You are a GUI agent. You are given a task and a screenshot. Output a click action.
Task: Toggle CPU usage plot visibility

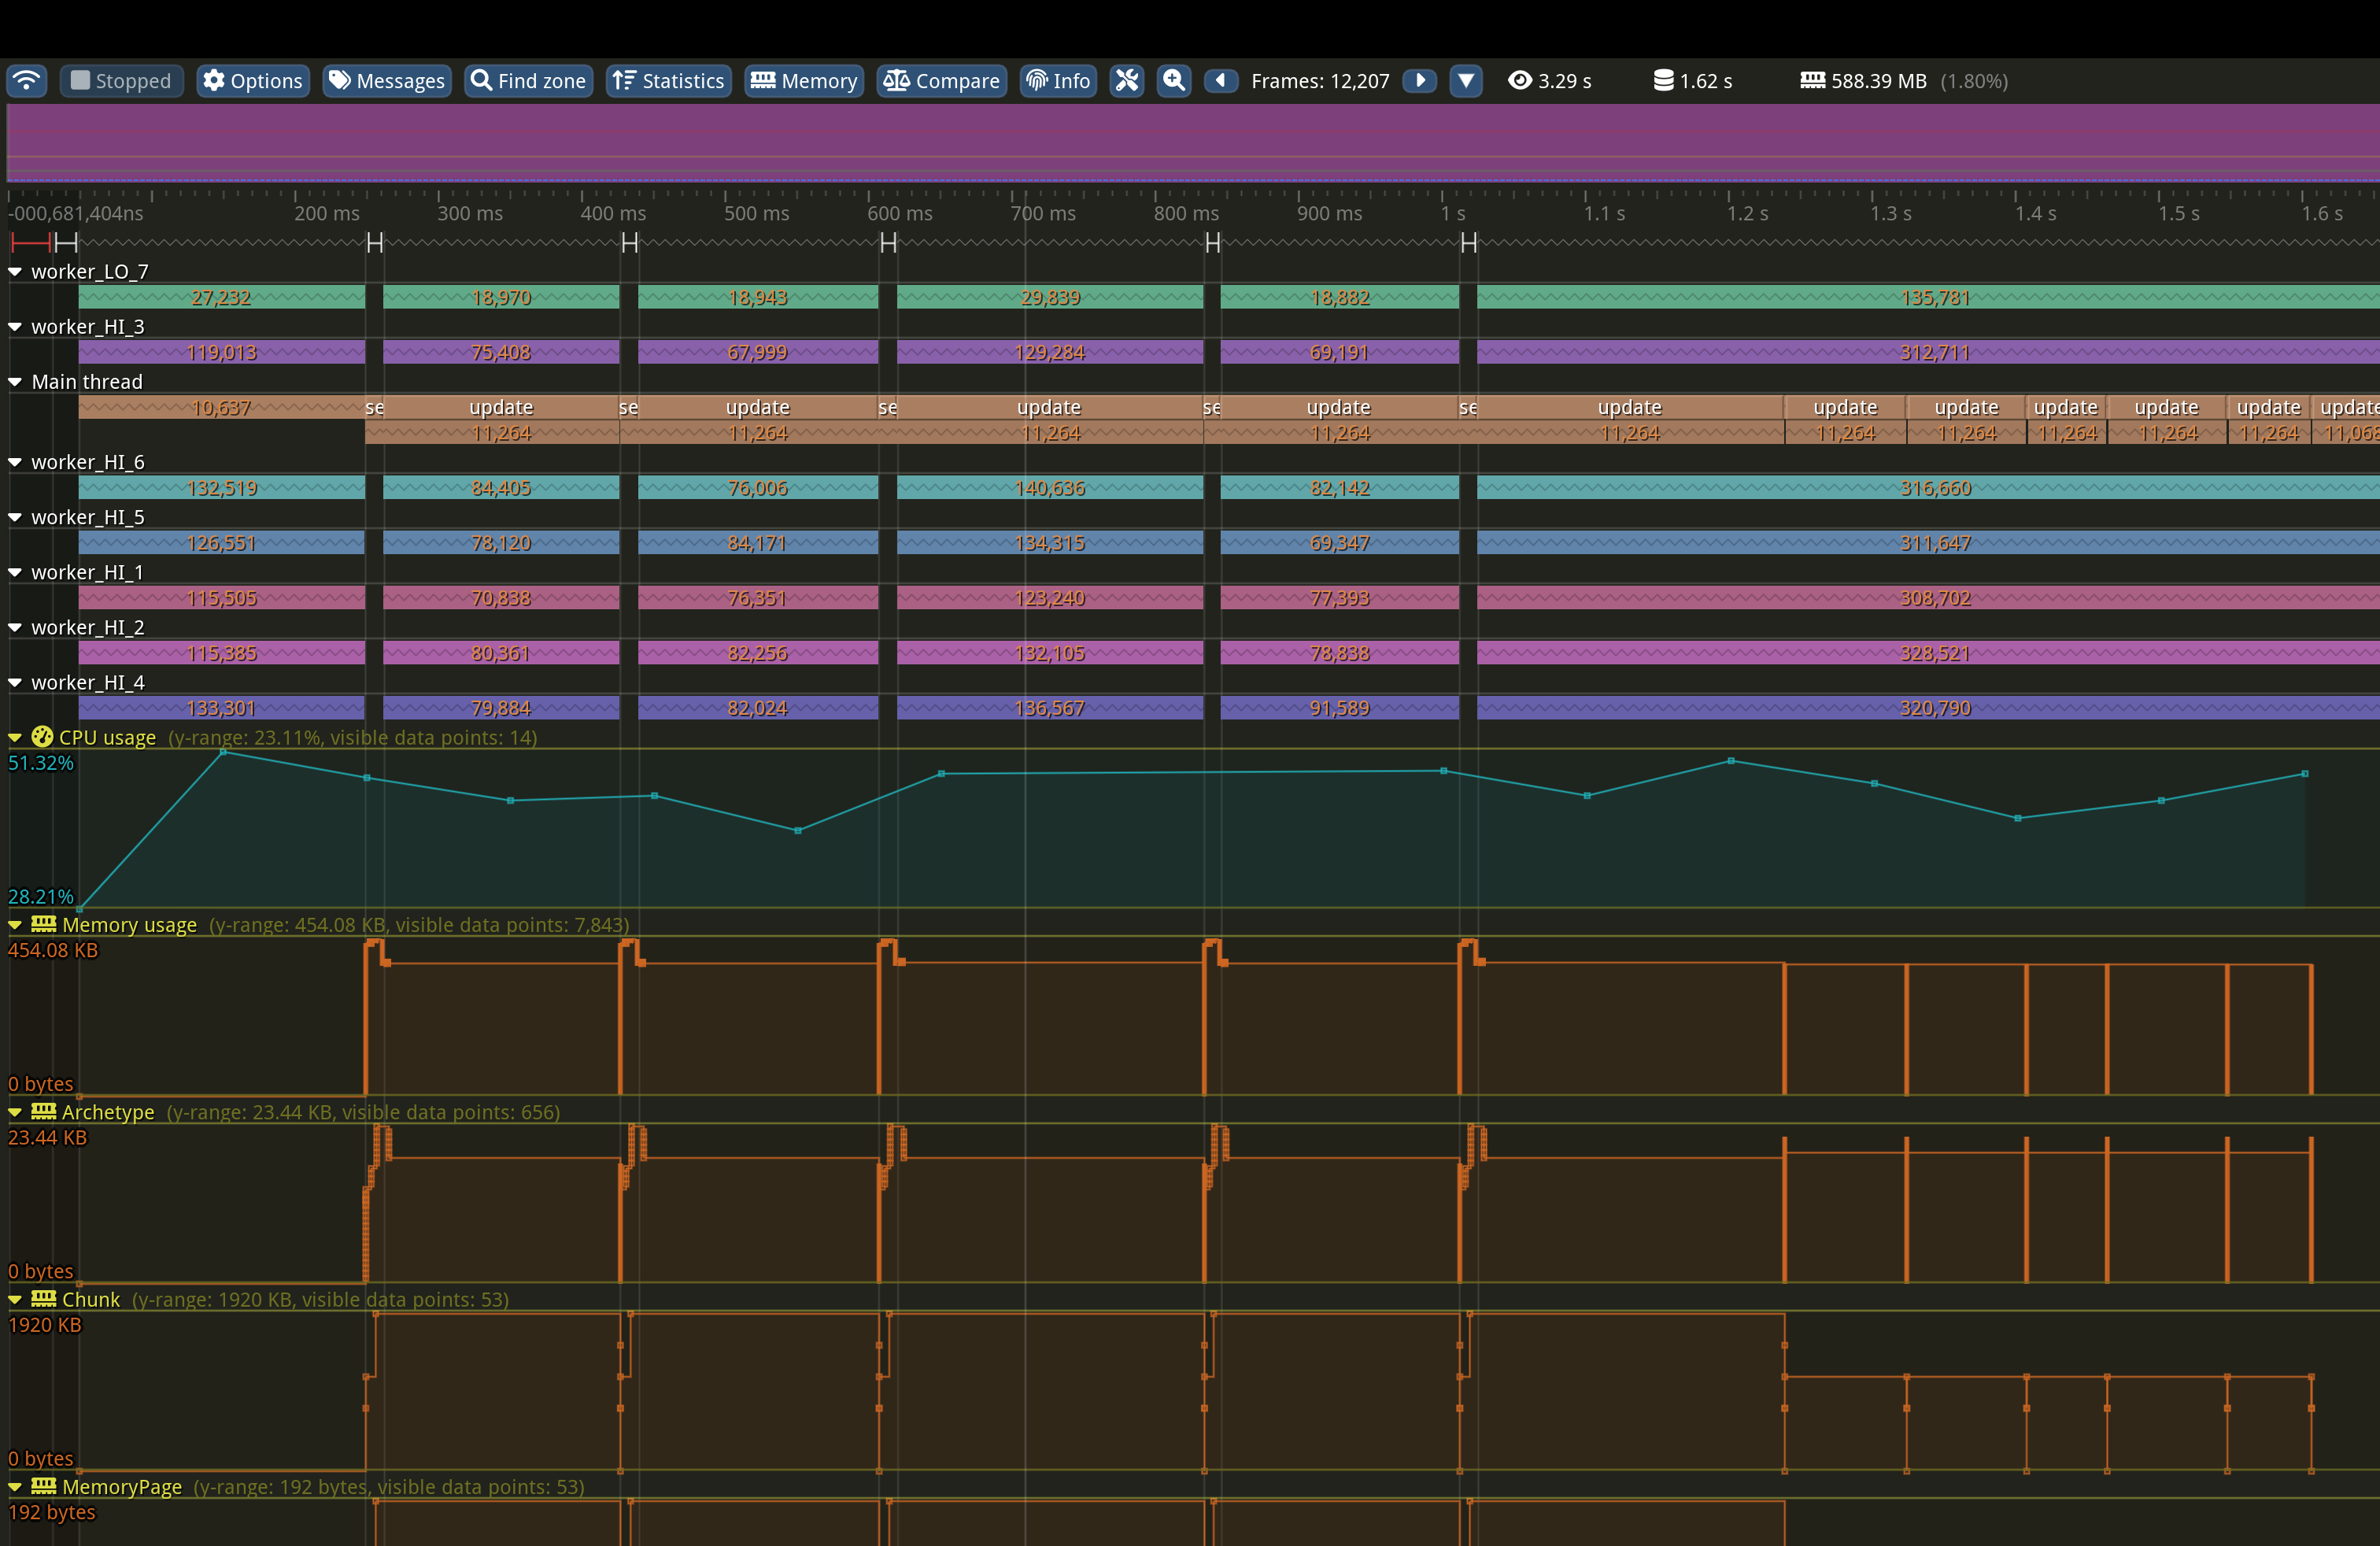click(x=15, y=738)
